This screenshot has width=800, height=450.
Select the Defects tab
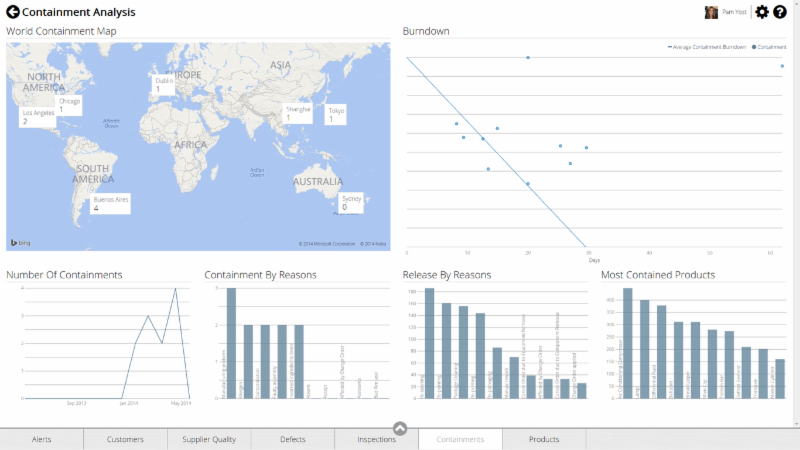point(293,439)
